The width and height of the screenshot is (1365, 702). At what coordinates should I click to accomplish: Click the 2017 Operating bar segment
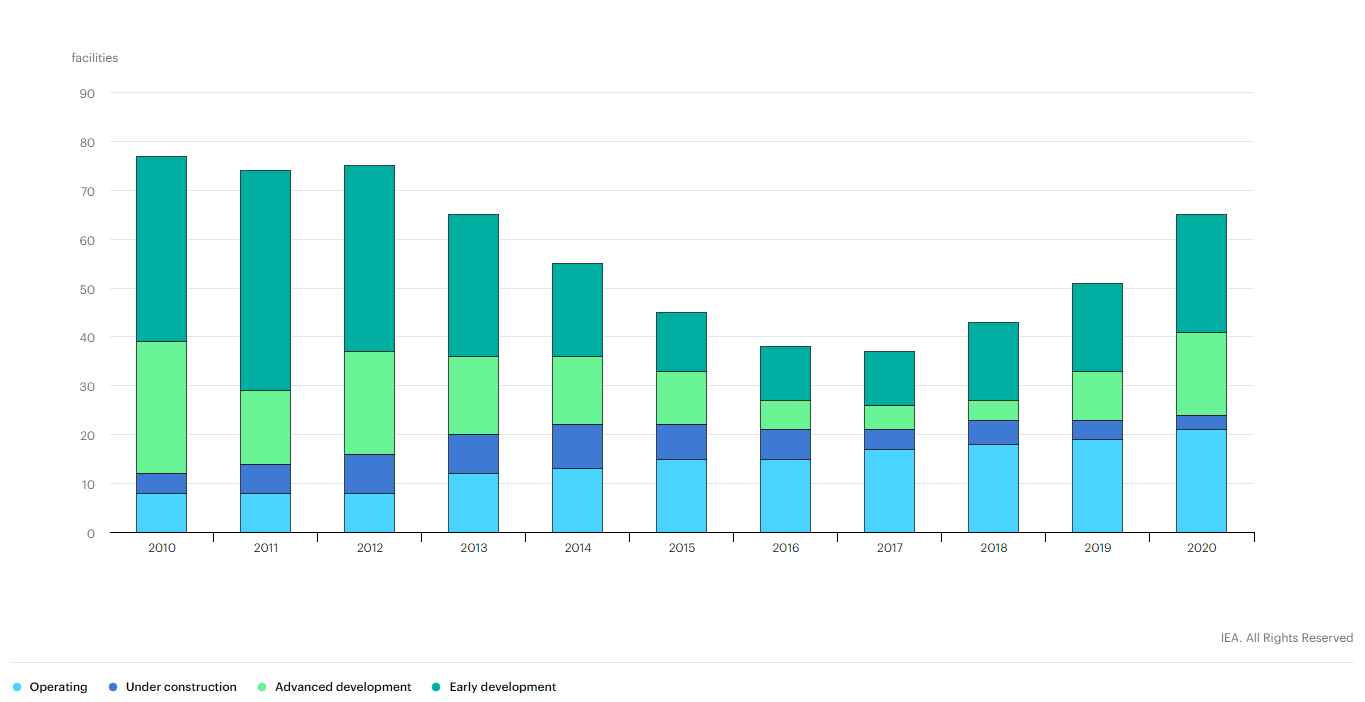point(889,491)
